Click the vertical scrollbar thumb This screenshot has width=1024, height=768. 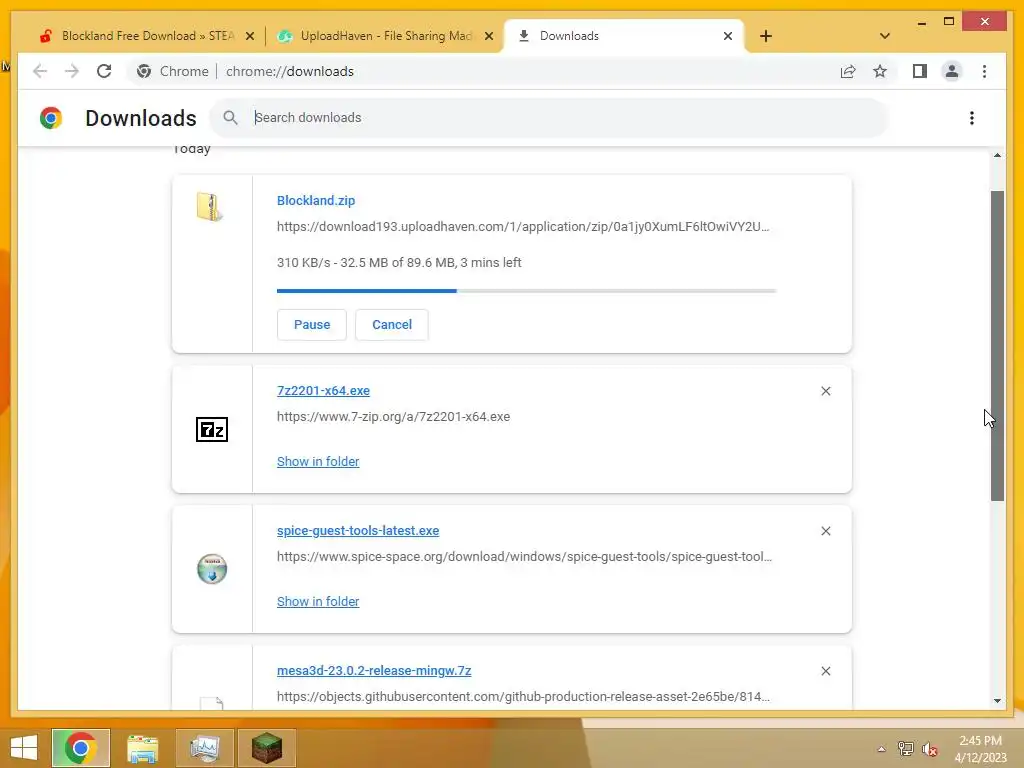[997, 346]
